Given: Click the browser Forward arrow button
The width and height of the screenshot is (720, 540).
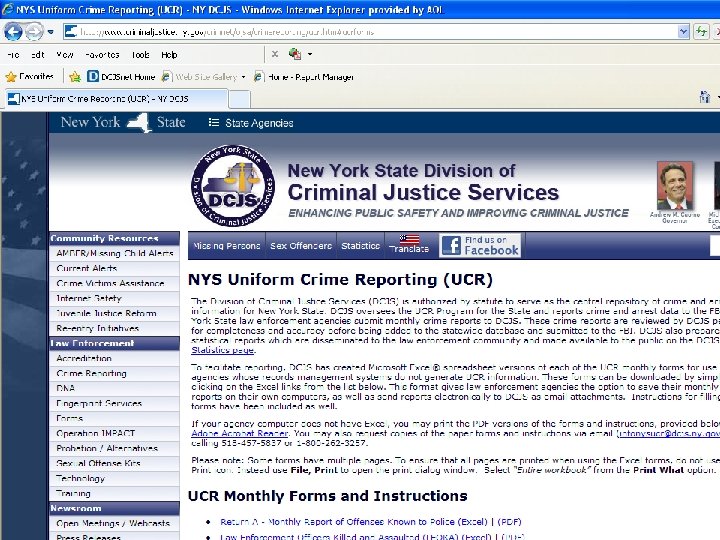Looking at the screenshot, I should [x=34, y=32].
